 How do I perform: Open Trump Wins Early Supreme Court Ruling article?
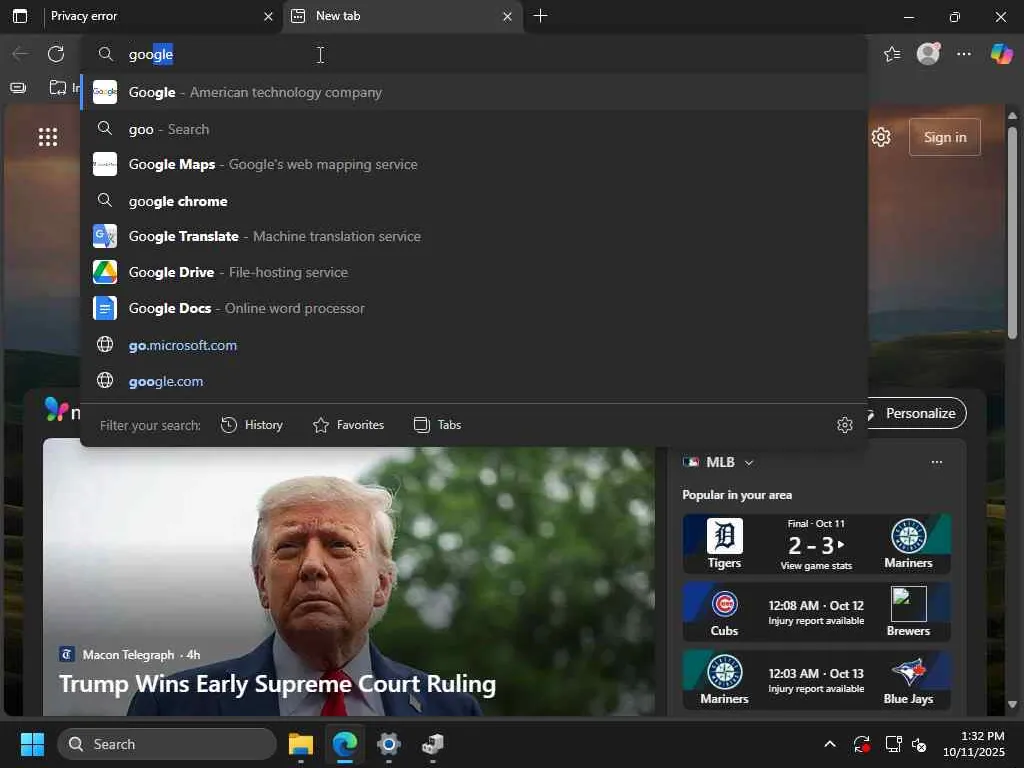pyautogui.click(x=278, y=684)
